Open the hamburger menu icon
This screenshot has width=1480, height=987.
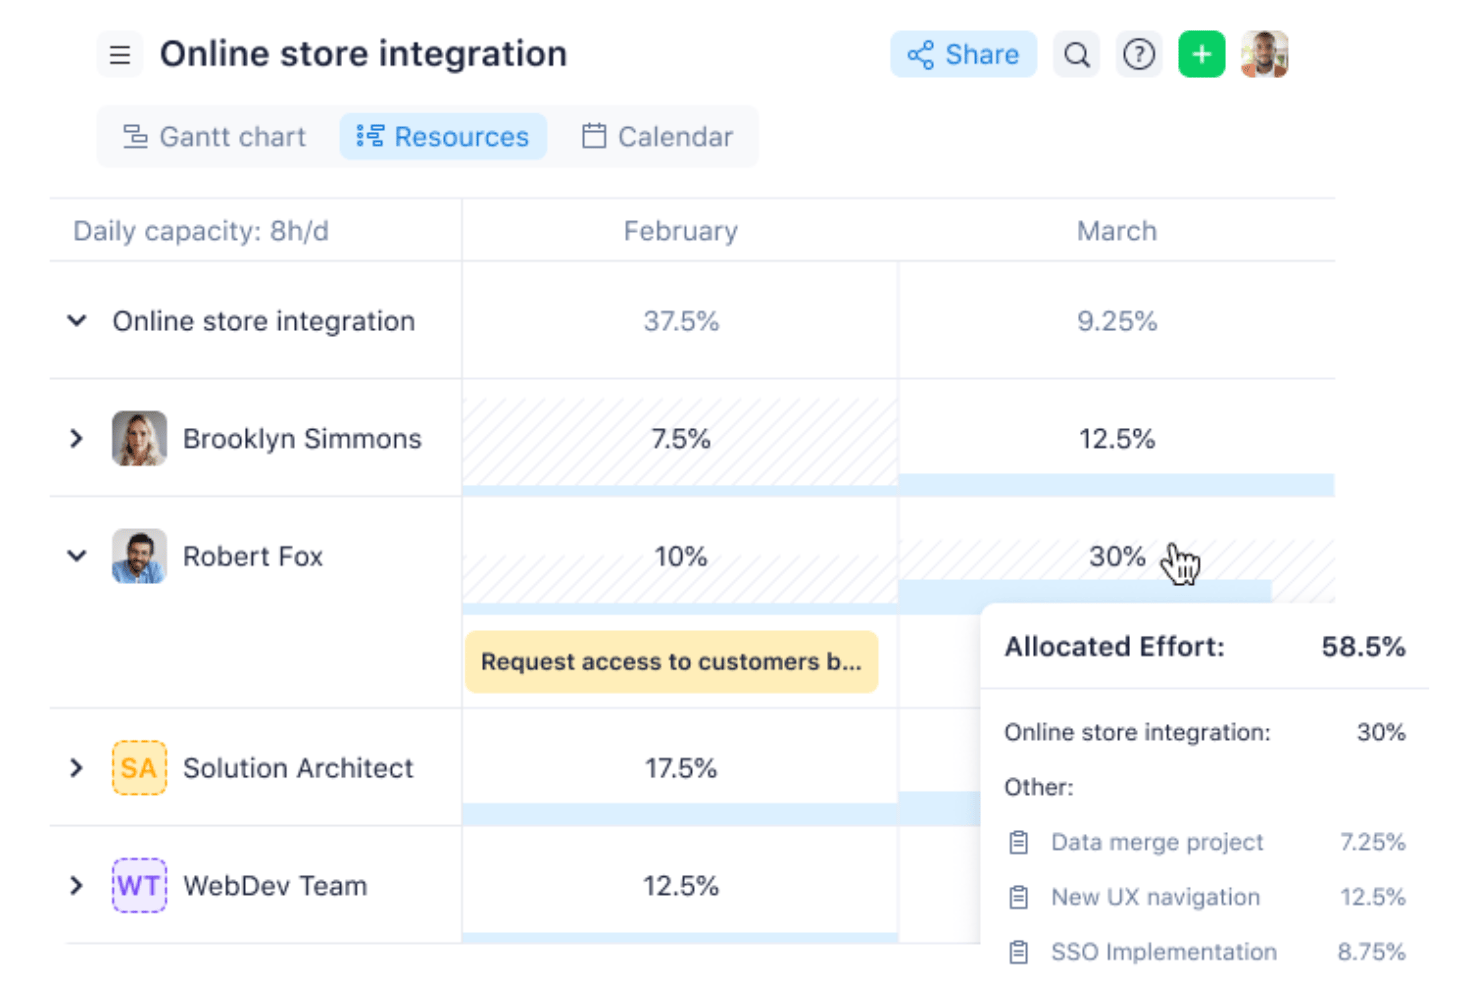(120, 54)
